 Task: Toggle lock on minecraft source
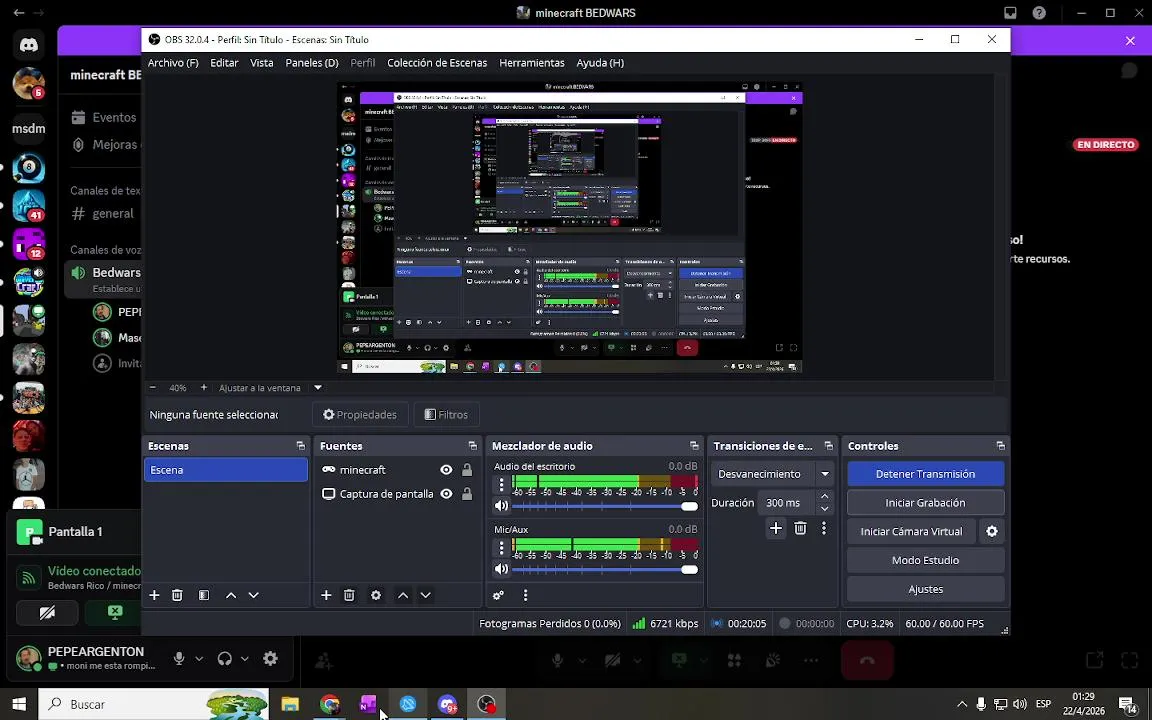(x=467, y=470)
